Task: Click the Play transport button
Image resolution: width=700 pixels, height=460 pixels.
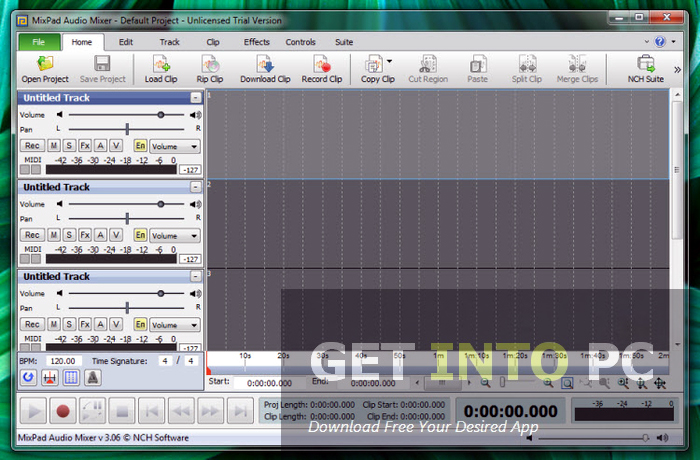Action: coord(33,410)
